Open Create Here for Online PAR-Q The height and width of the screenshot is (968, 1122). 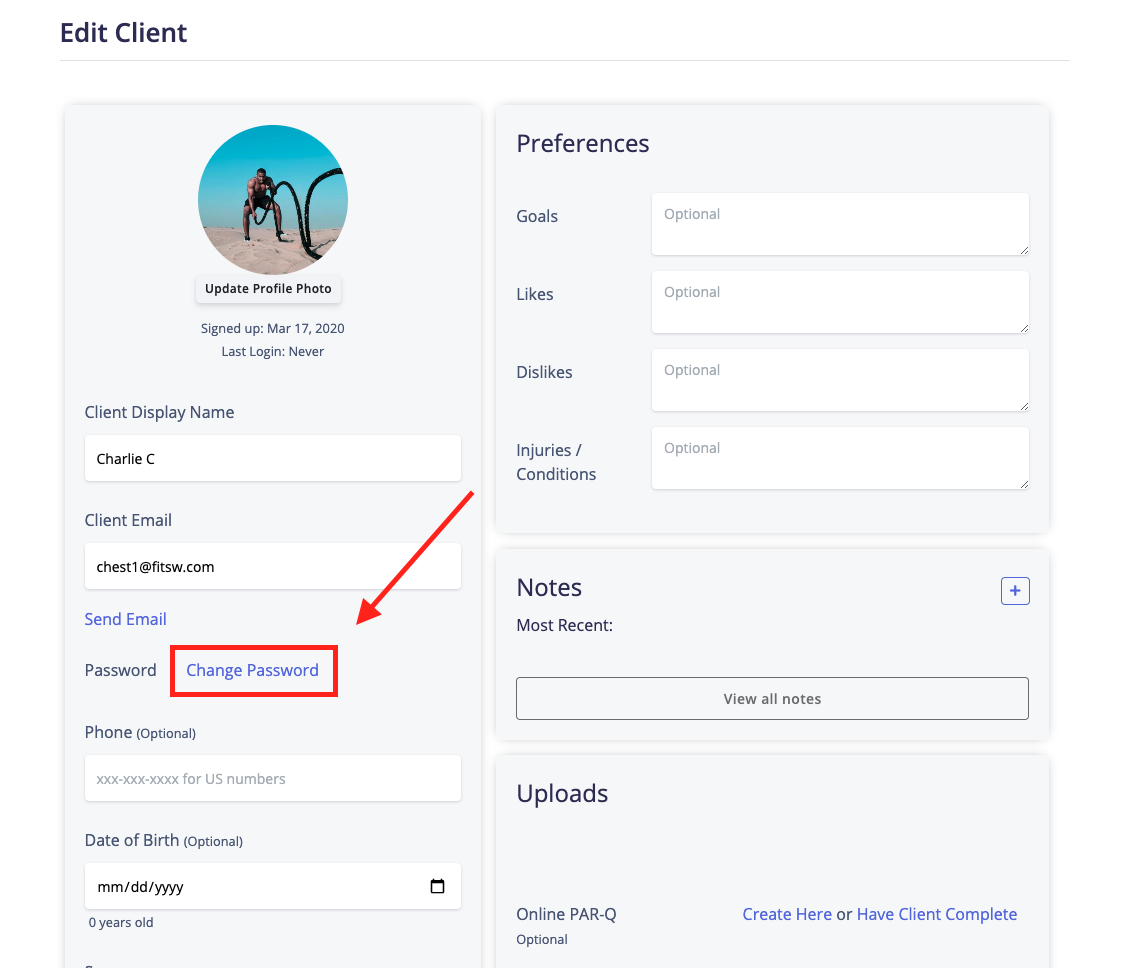tap(787, 913)
